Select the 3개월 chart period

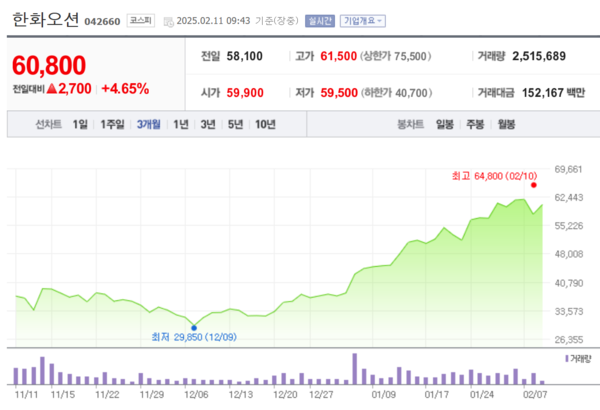click(150, 124)
